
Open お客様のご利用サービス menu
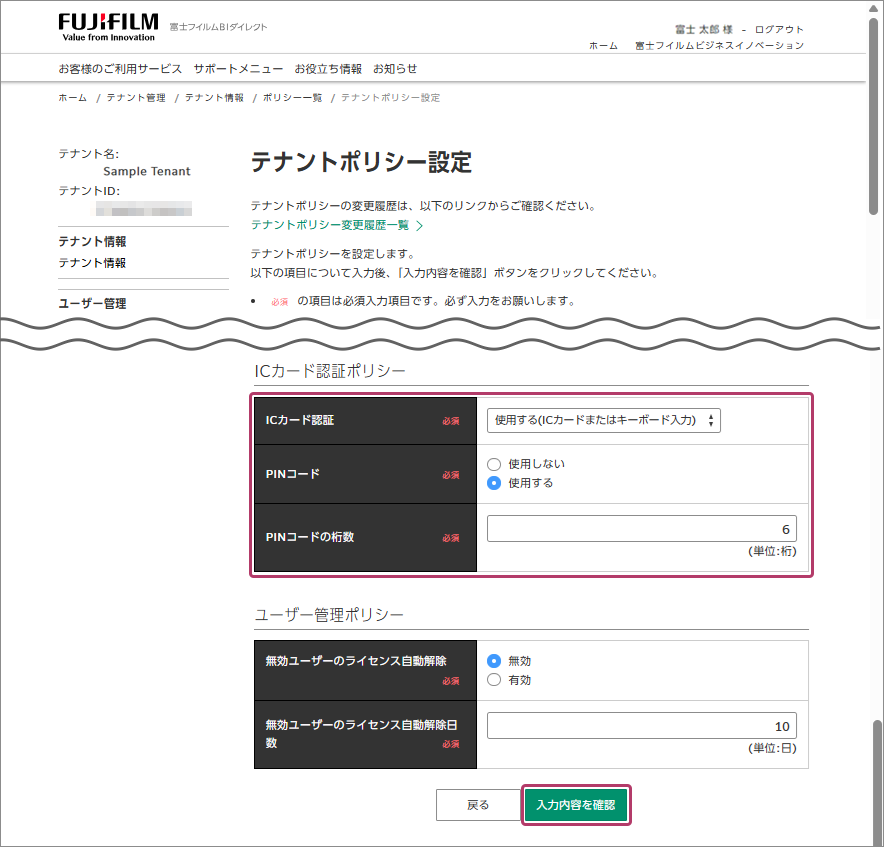[120, 69]
